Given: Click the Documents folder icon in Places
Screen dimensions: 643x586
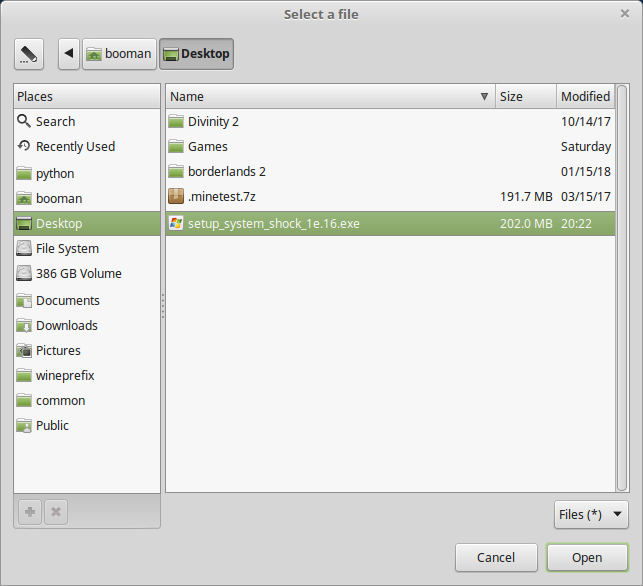Looking at the screenshot, I should [24, 301].
